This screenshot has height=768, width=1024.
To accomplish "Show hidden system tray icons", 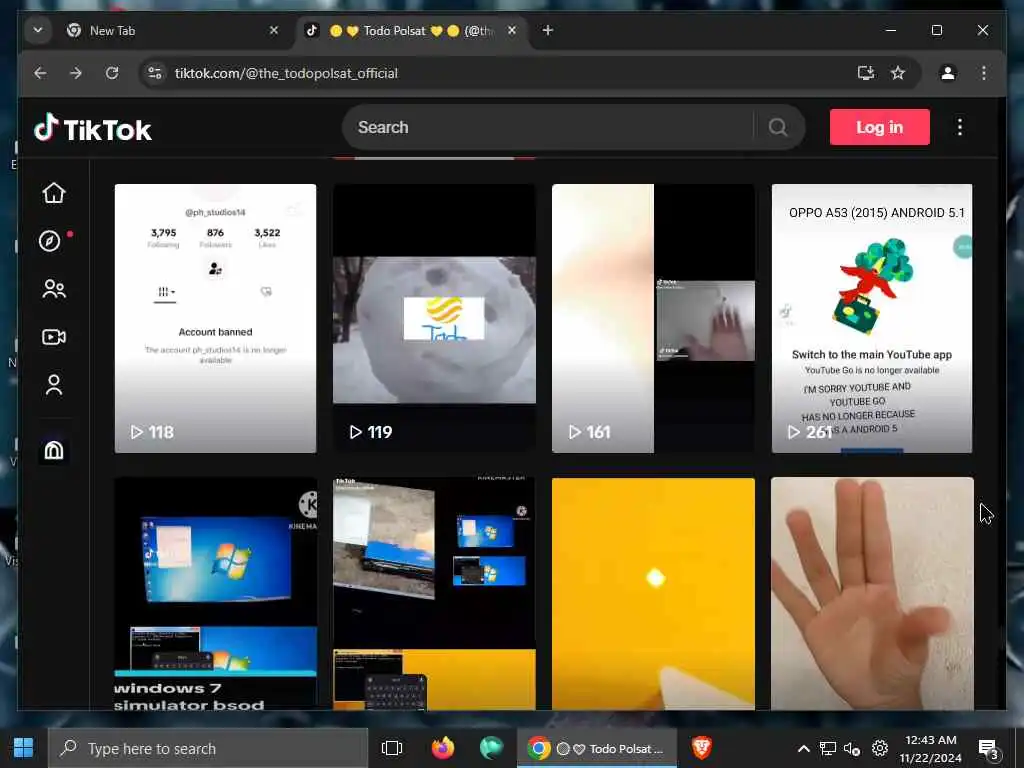I will [804, 748].
